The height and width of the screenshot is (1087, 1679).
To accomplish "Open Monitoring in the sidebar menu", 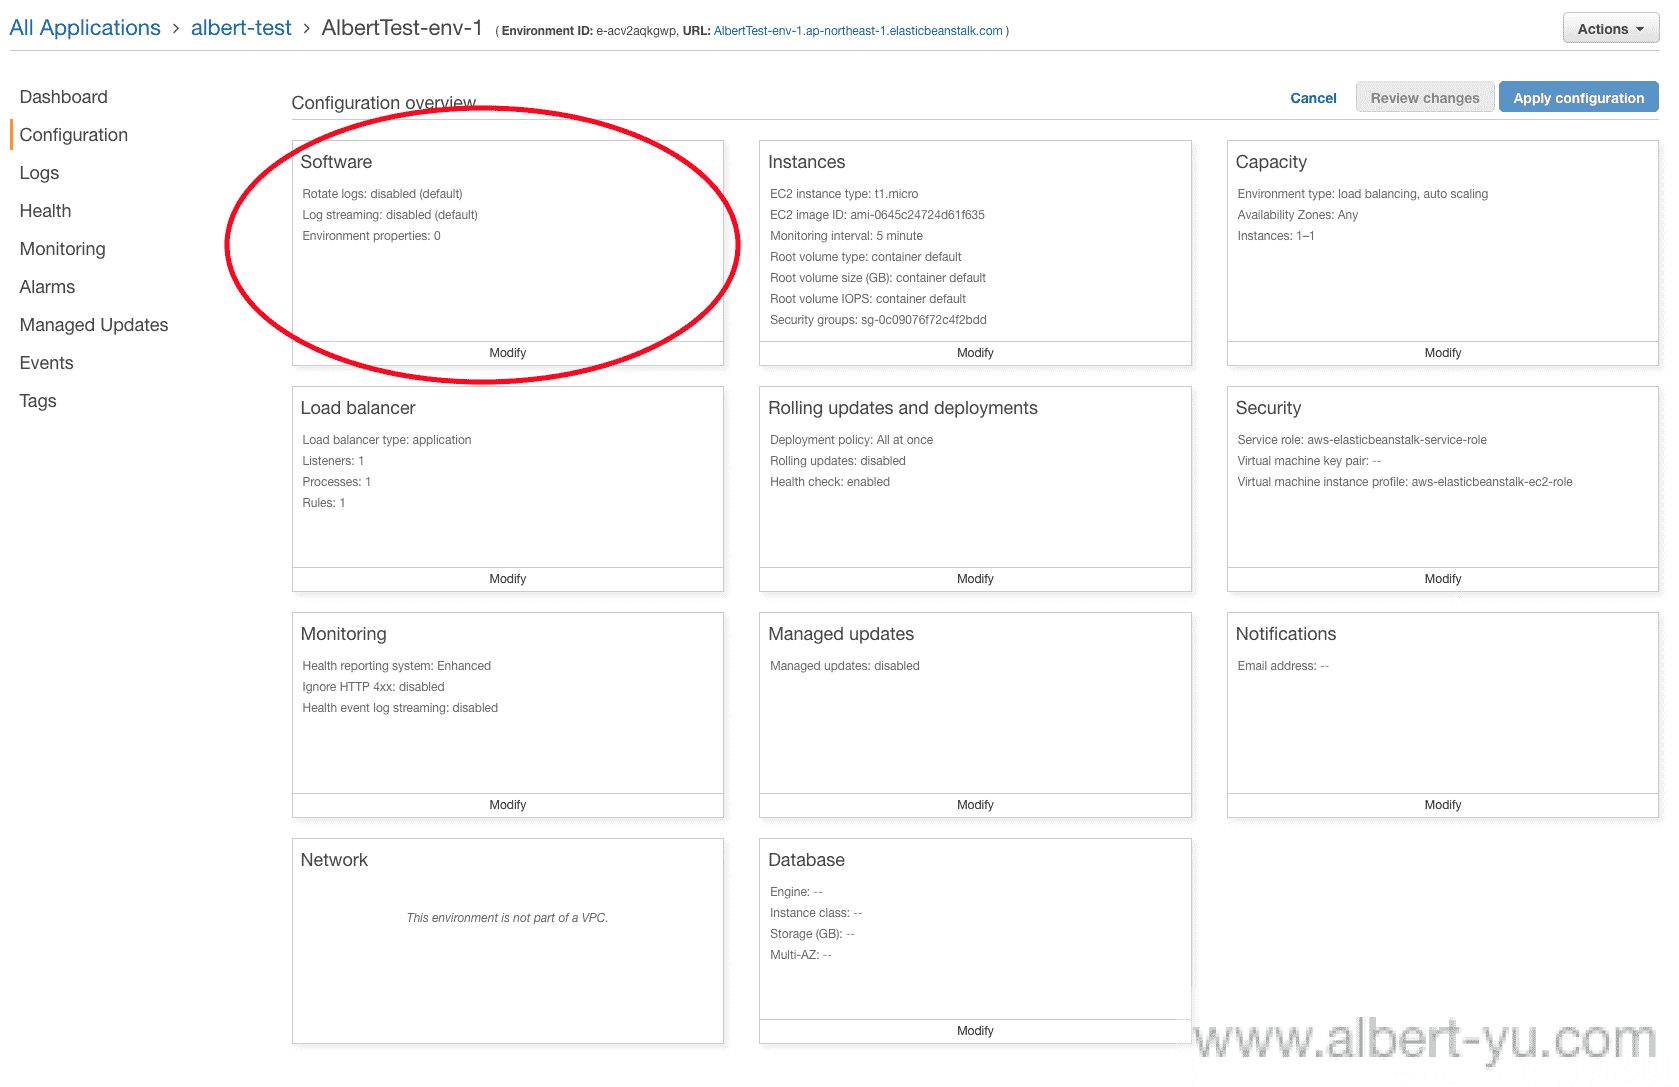I will tap(63, 249).
